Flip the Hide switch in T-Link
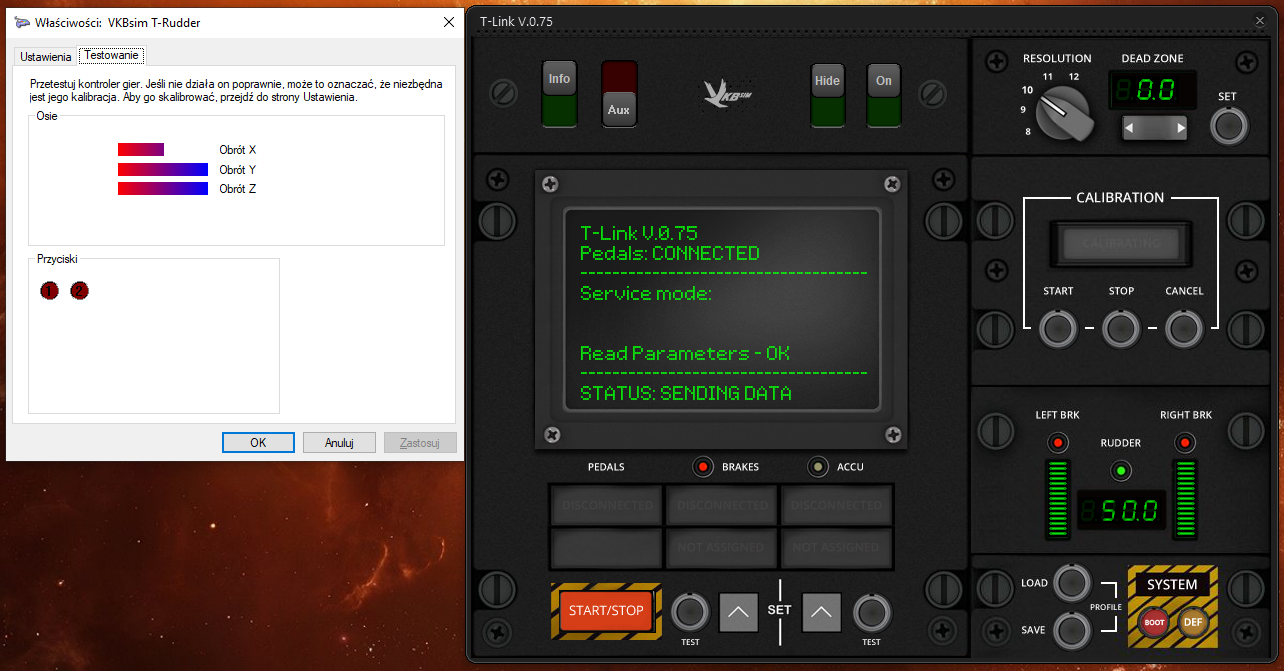Viewport: 1284px width, 671px height. (x=827, y=94)
